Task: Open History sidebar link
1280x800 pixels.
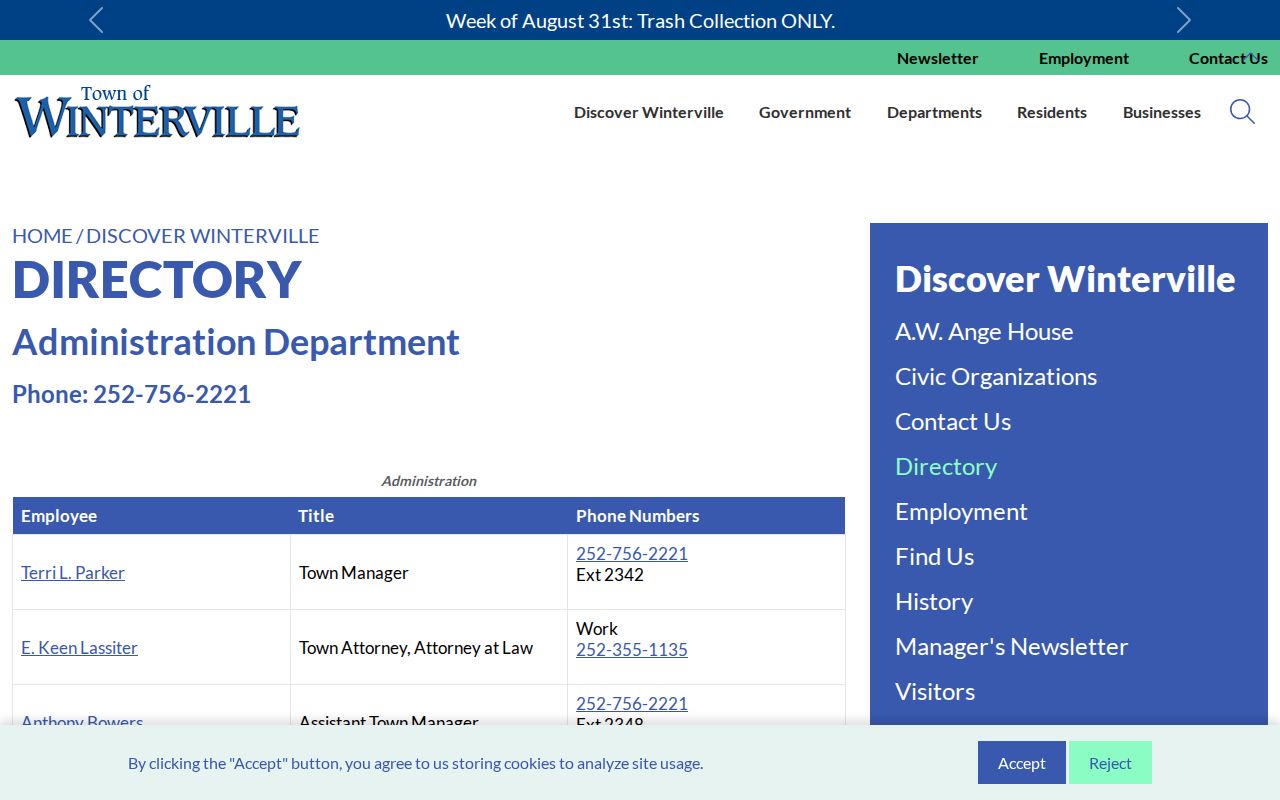Action: pos(934,602)
